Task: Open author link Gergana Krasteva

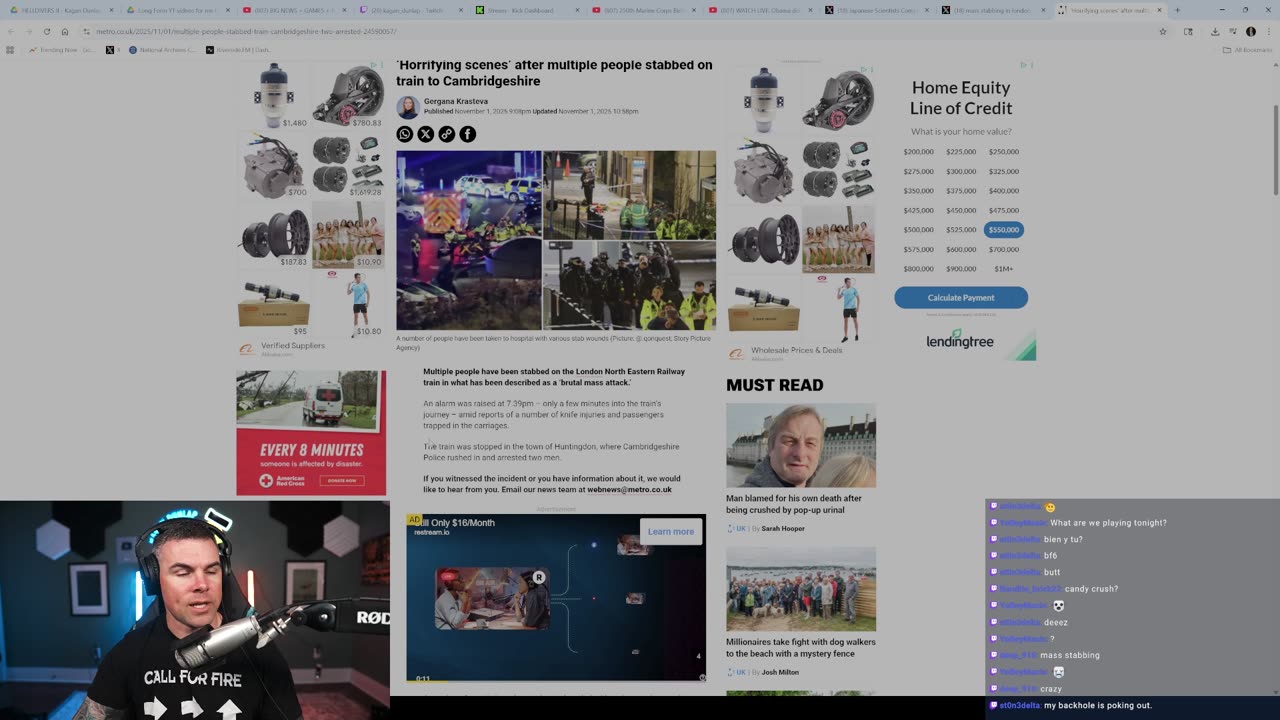Action: (x=456, y=101)
